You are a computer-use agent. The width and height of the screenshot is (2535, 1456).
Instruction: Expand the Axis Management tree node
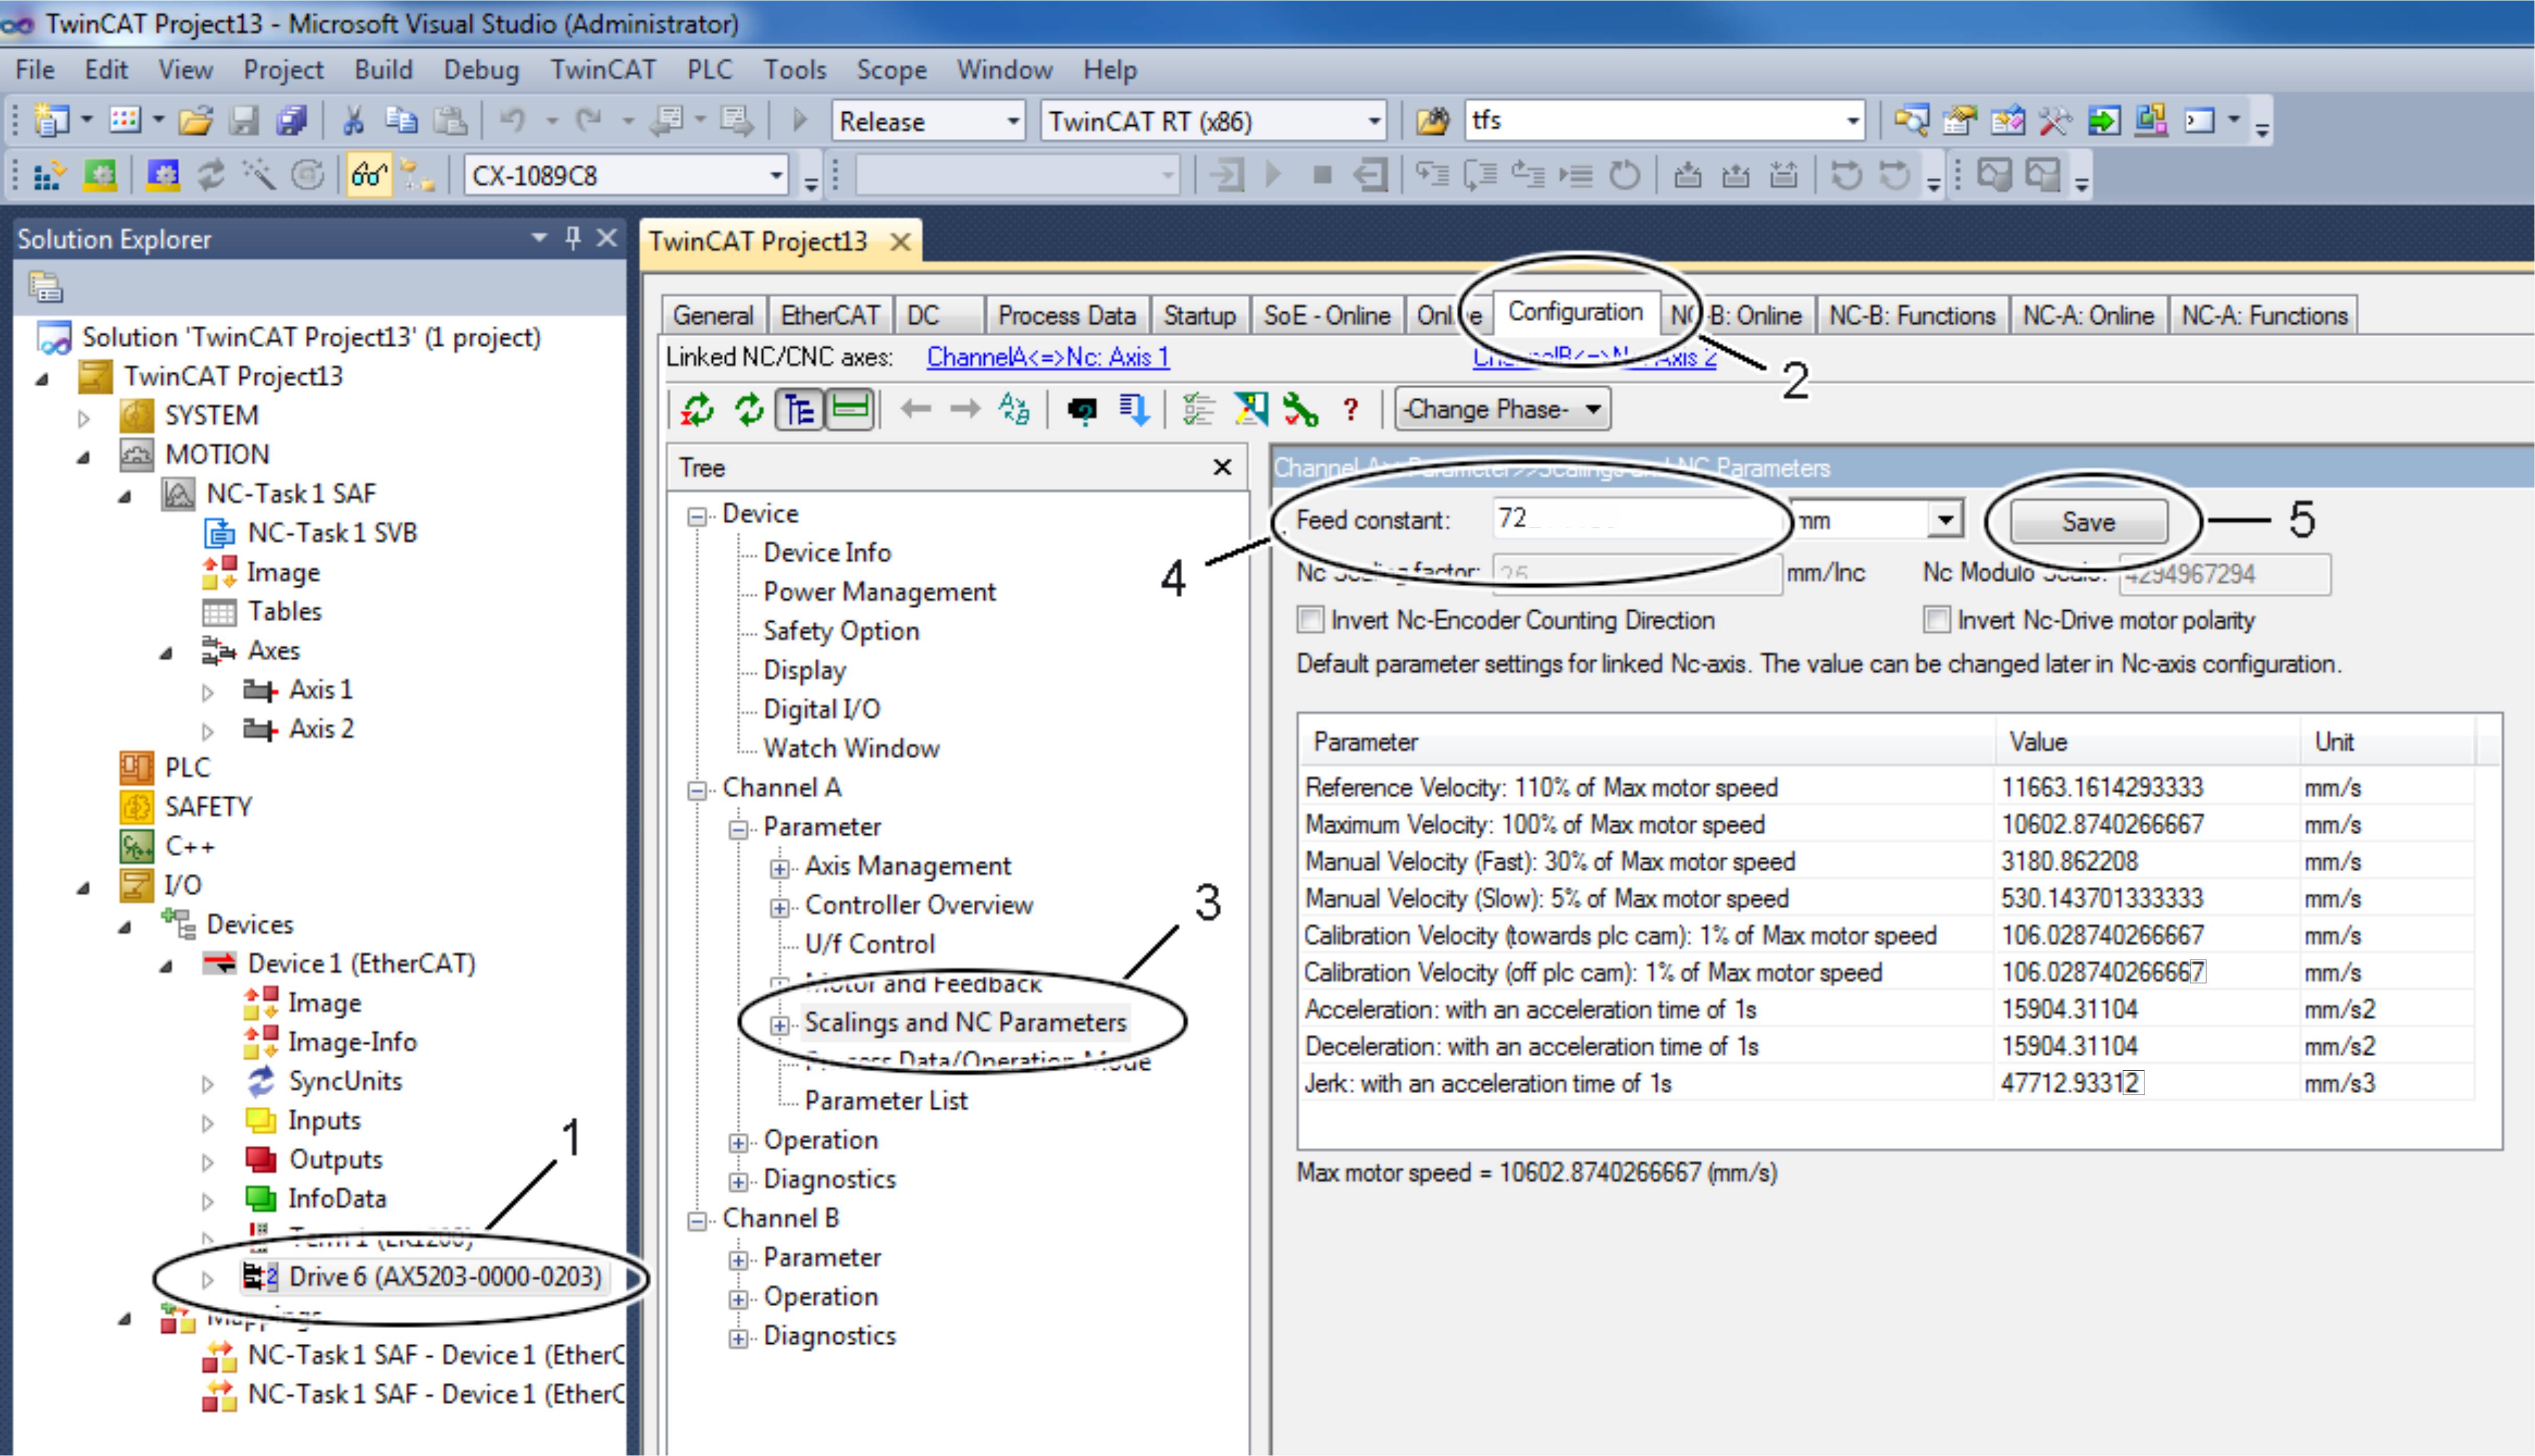(779, 868)
